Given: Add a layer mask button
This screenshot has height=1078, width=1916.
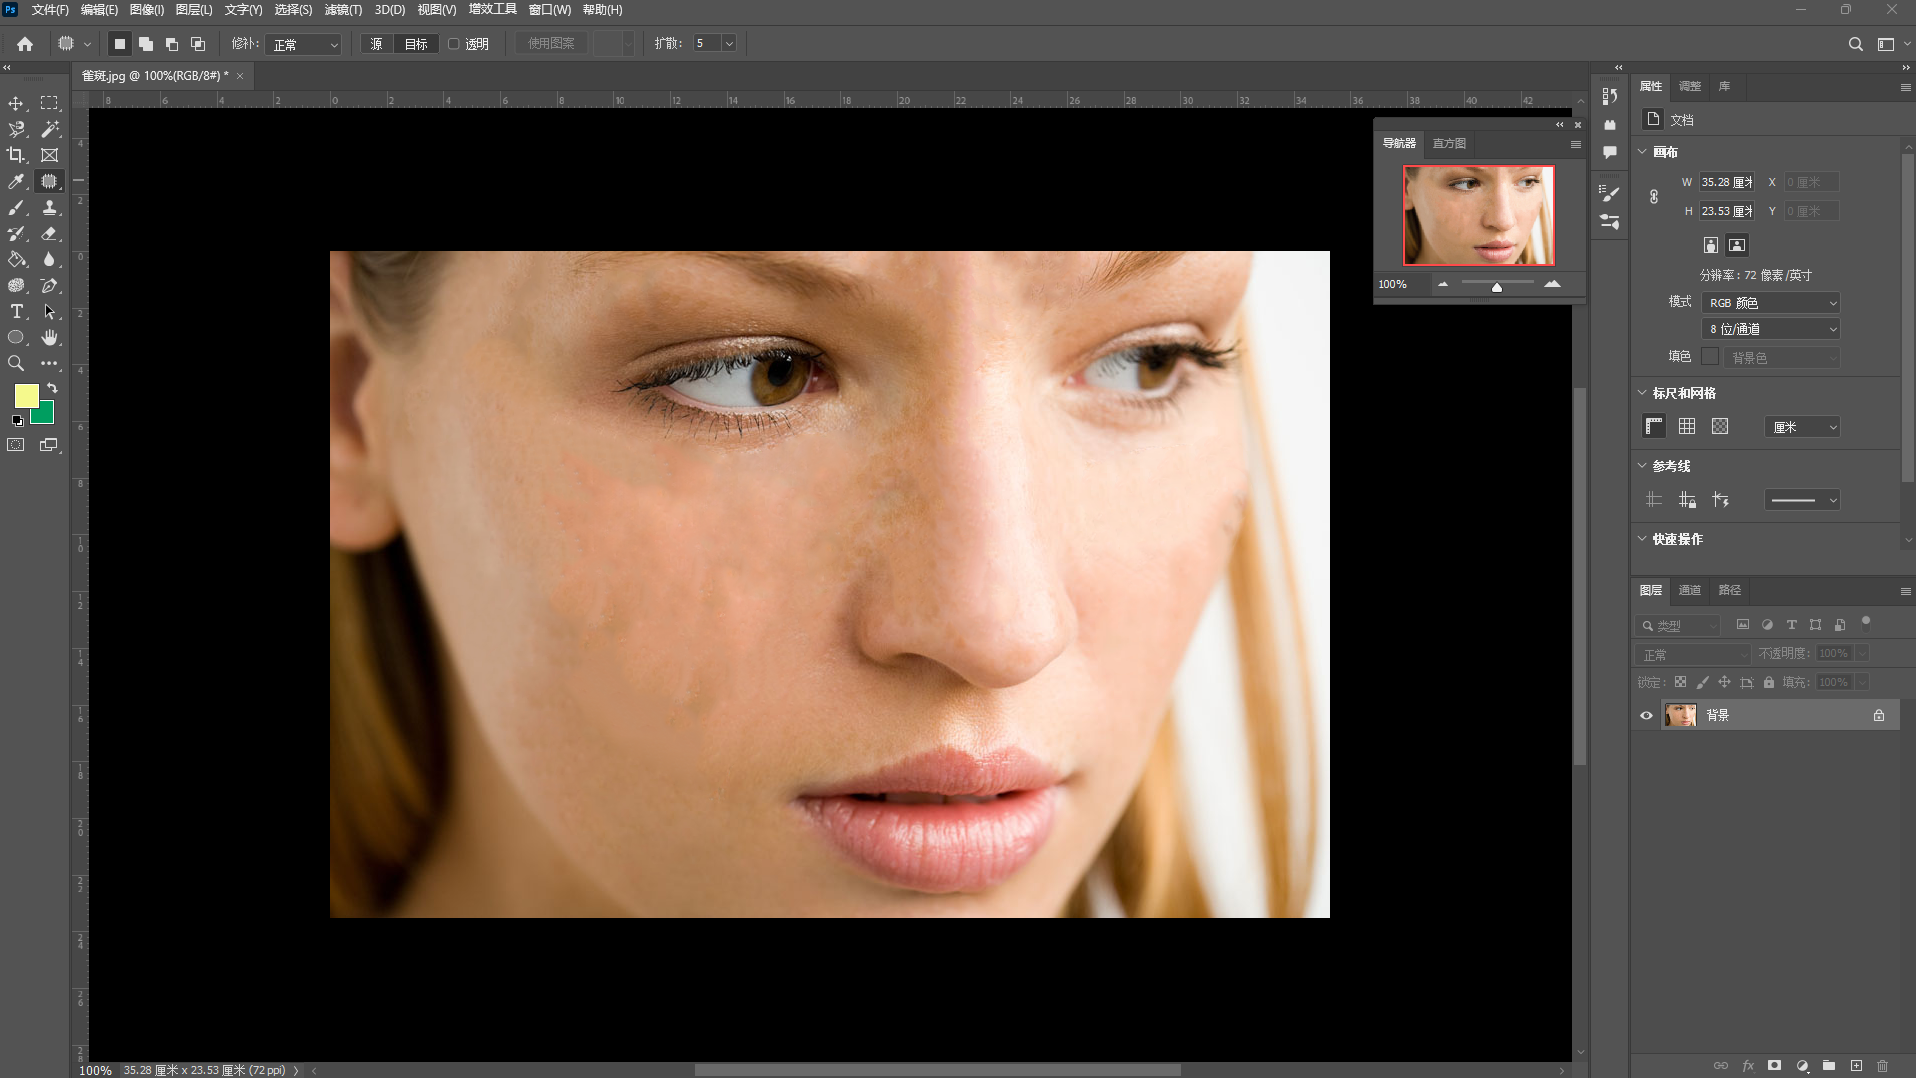Looking at the screenshot, I should (x=1774, y=1066).
